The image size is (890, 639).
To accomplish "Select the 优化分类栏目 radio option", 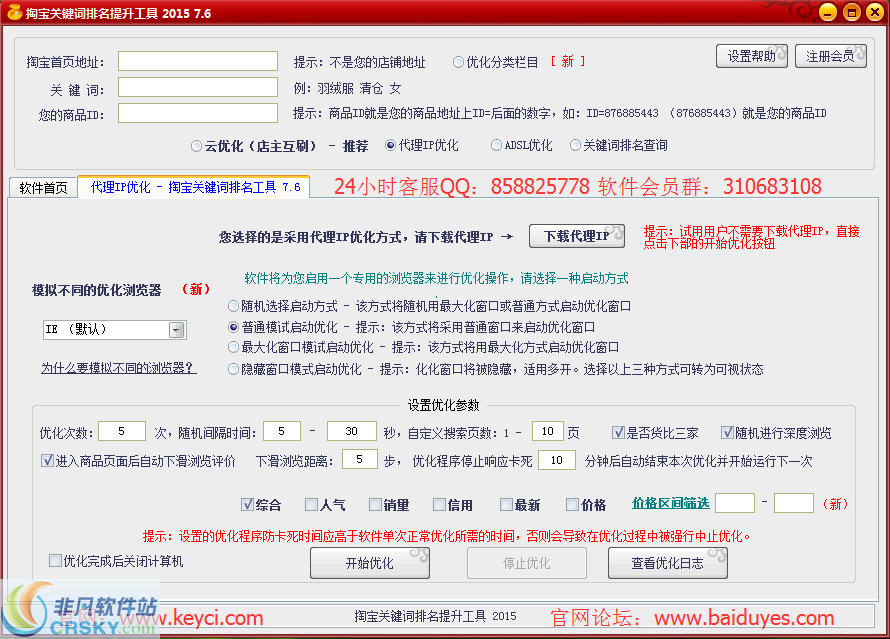I will tap(458, 62).
